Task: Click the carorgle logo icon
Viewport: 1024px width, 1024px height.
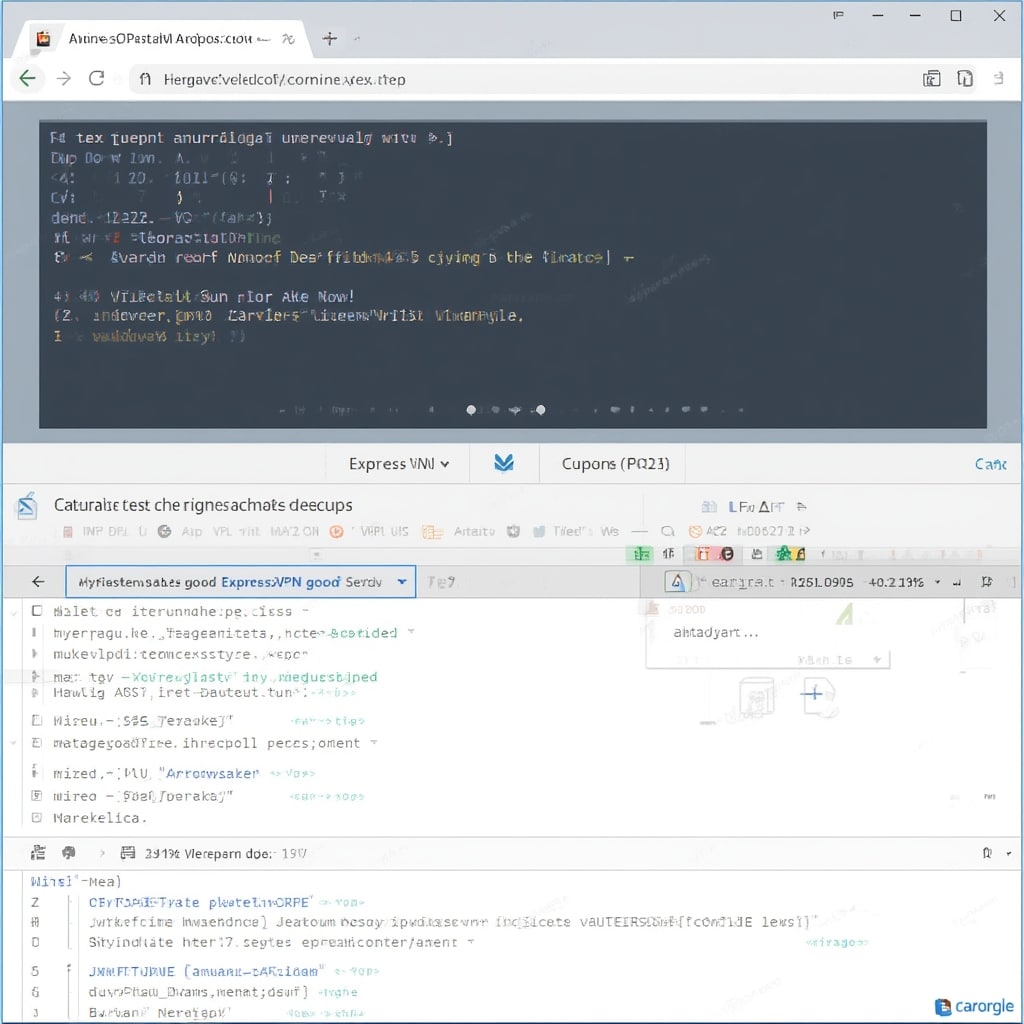Action: (x=942, y=1006)
